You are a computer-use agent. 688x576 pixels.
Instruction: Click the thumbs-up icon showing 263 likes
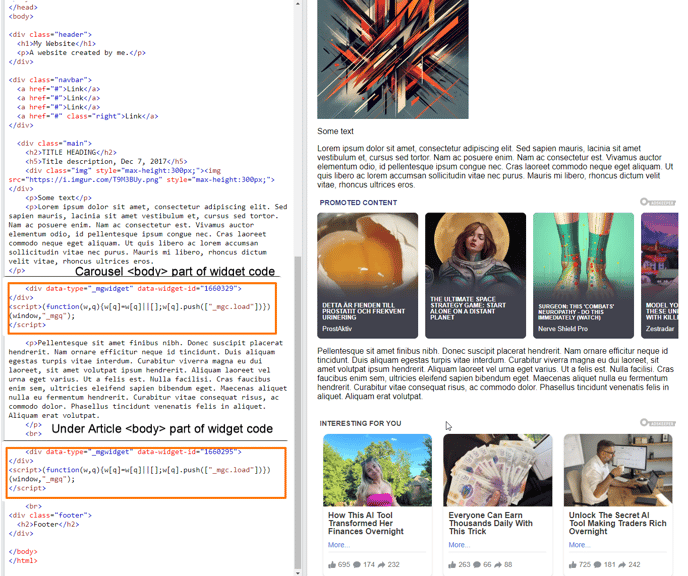[x=452, y=565]
